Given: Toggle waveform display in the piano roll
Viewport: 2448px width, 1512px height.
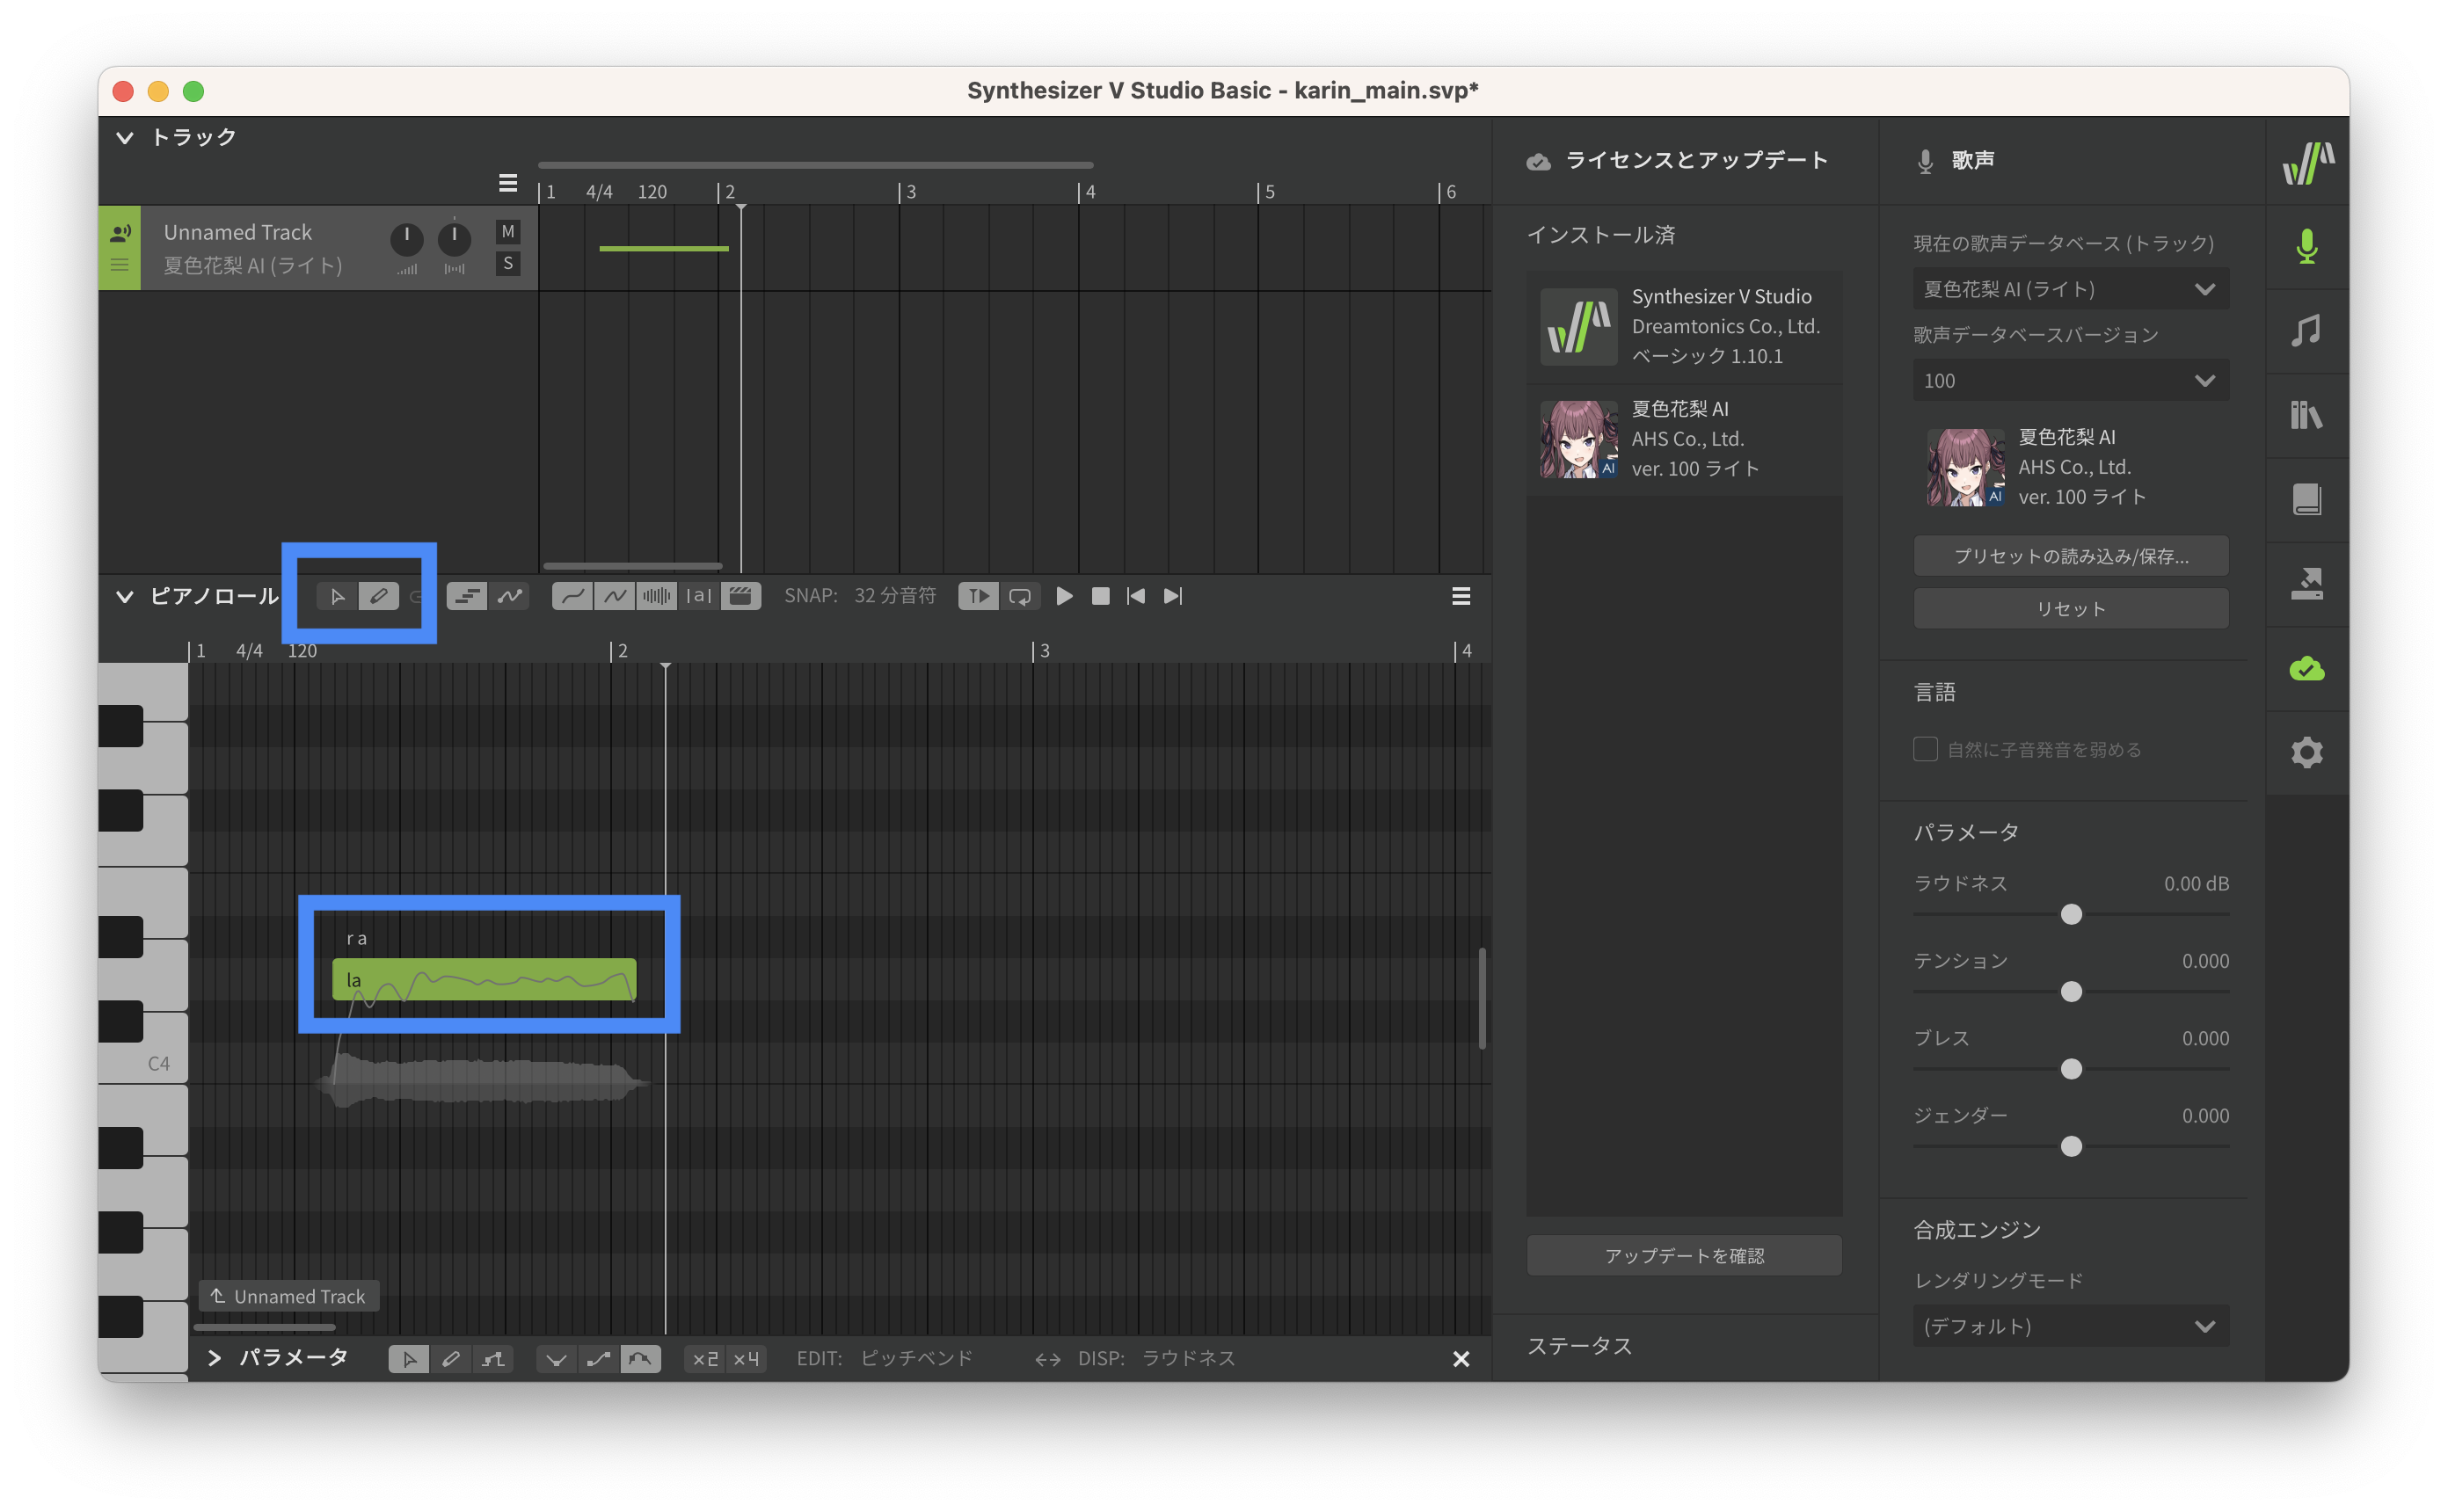Looking at the screenshot, I should (x=656, y=596).
